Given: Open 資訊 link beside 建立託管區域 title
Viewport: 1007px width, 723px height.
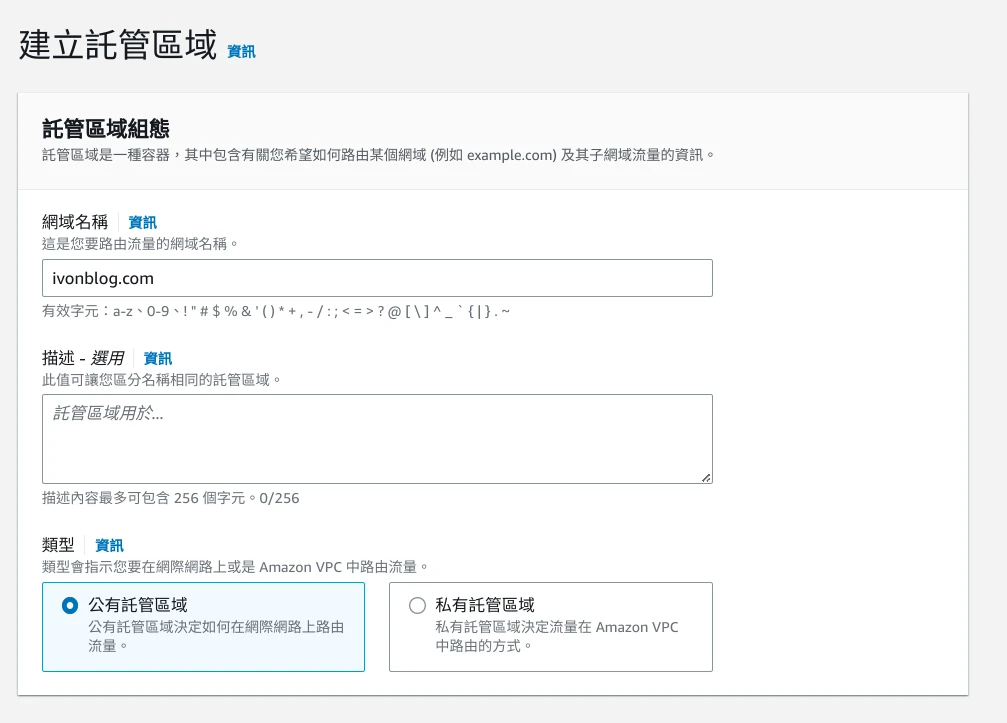Looking at the screenshot, I should coord(241,51).
